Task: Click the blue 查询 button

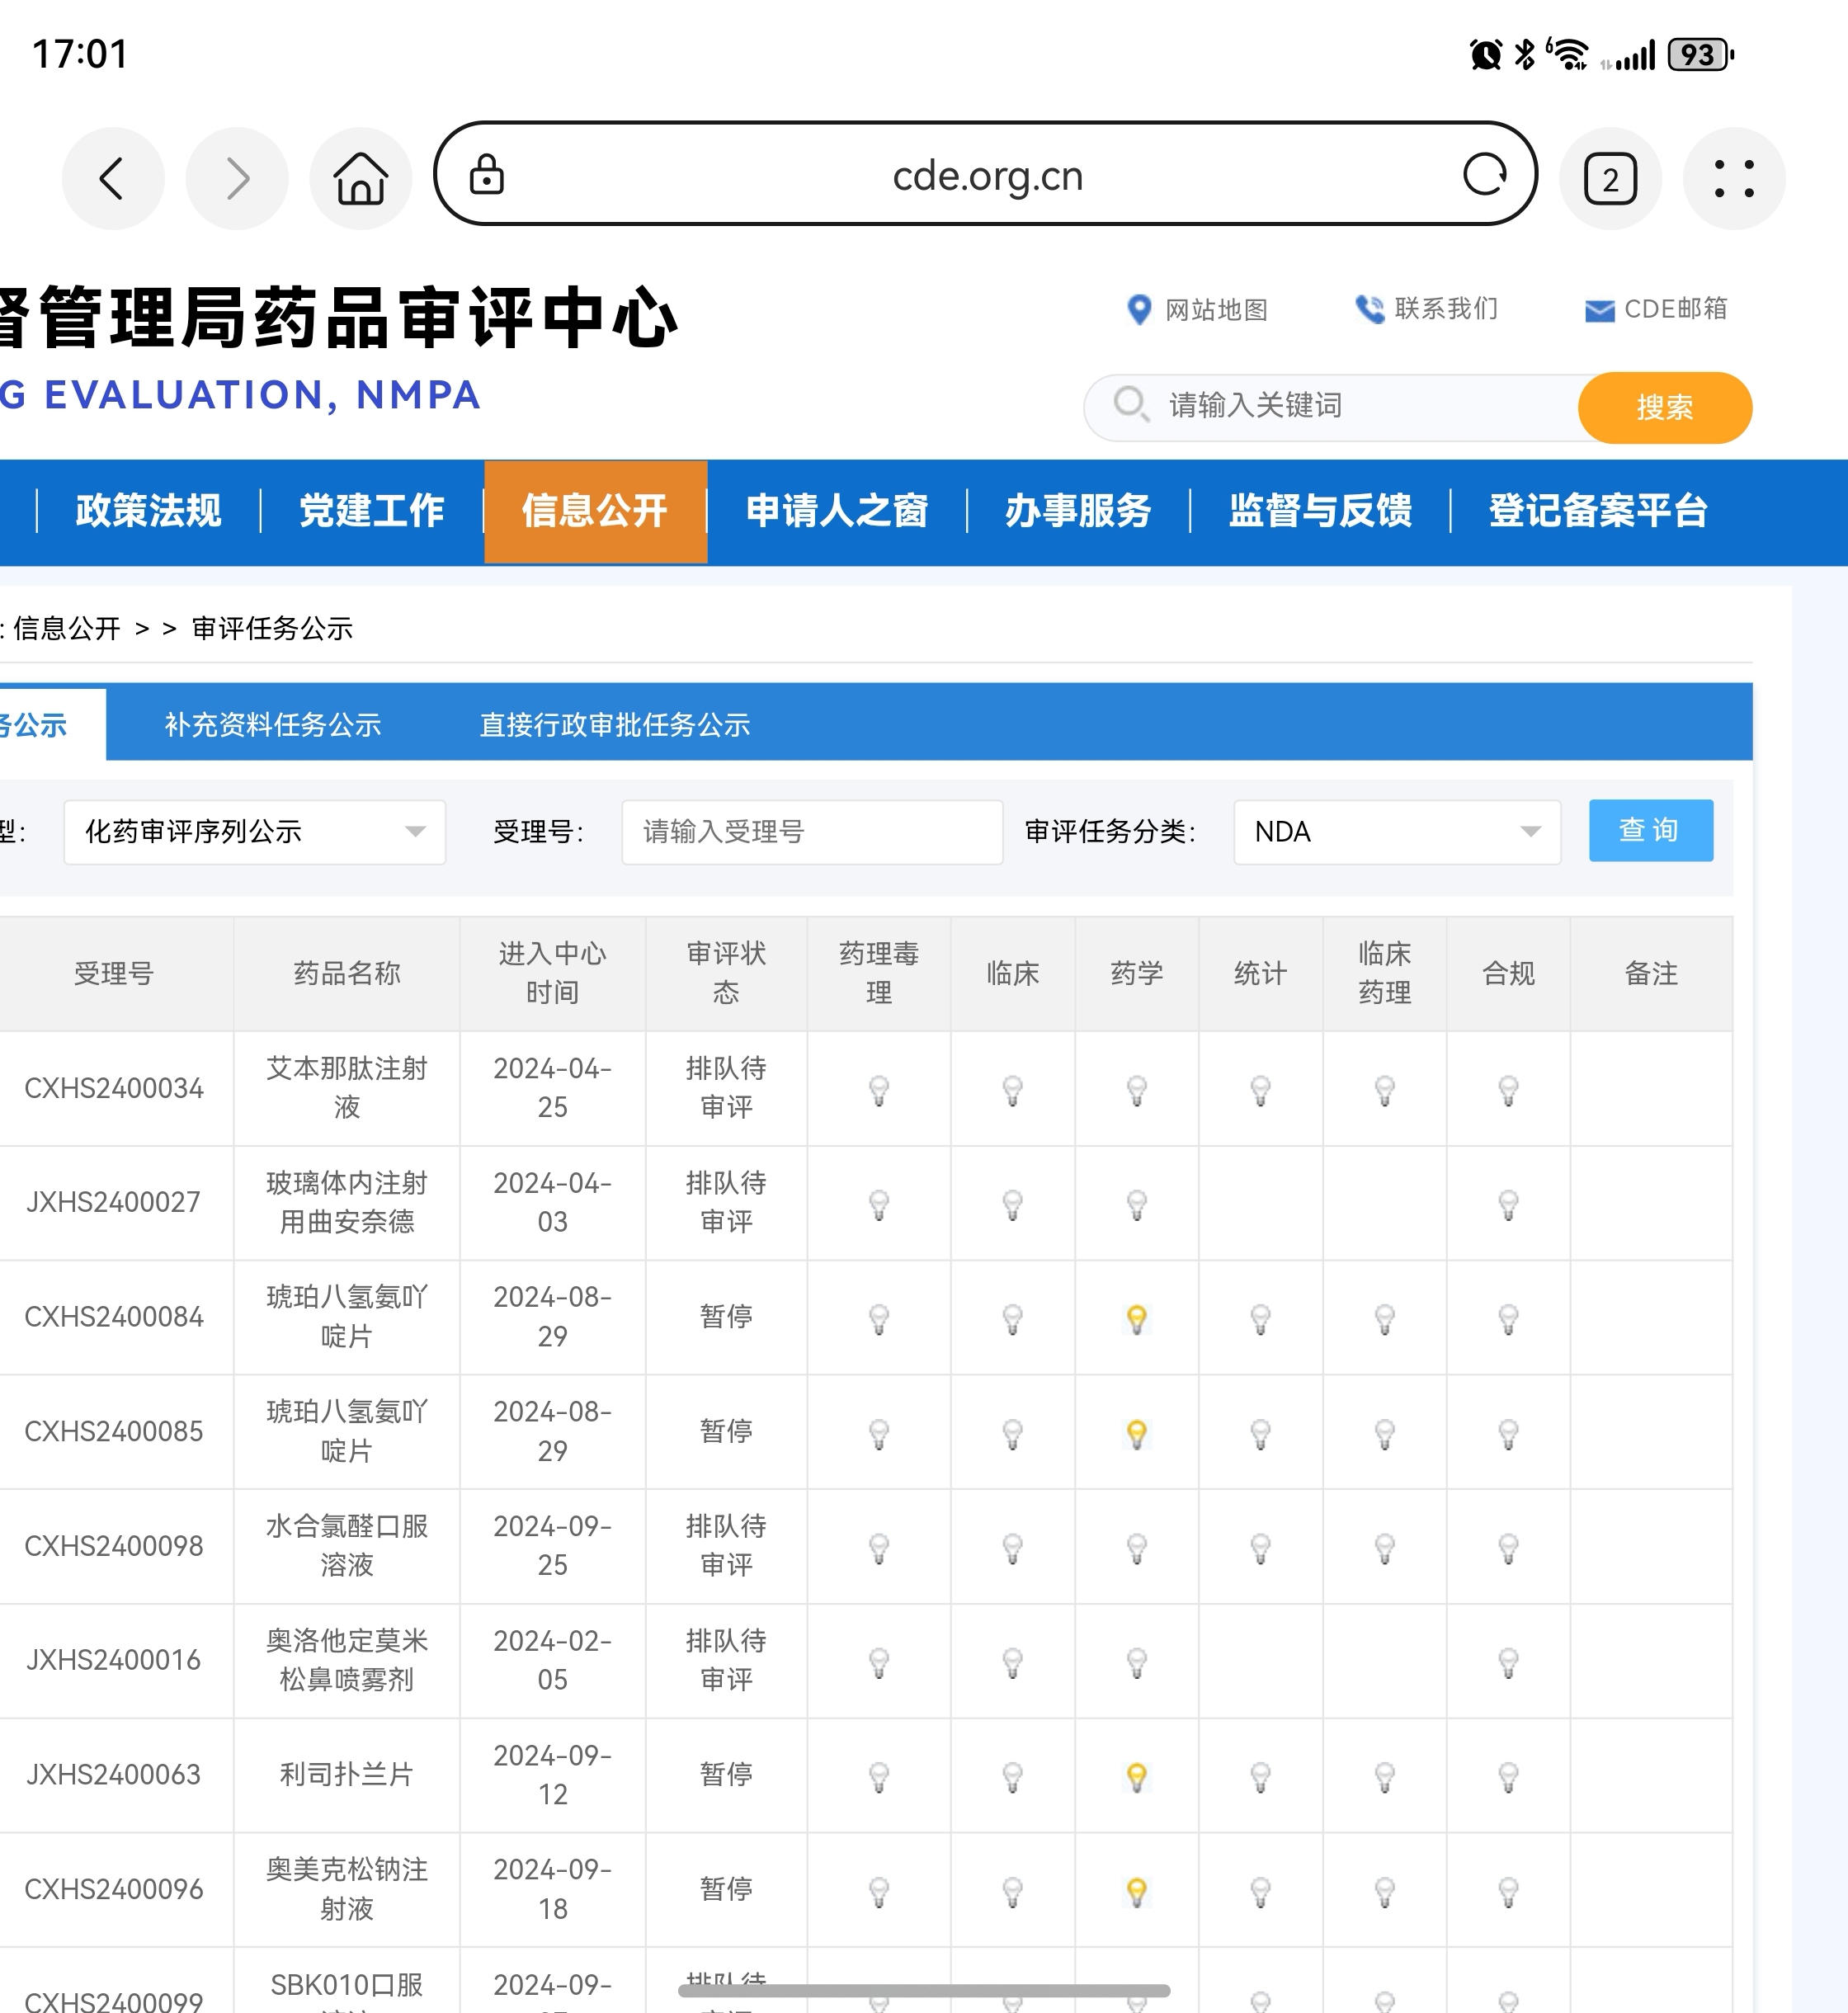Action: click(1650, 830)
